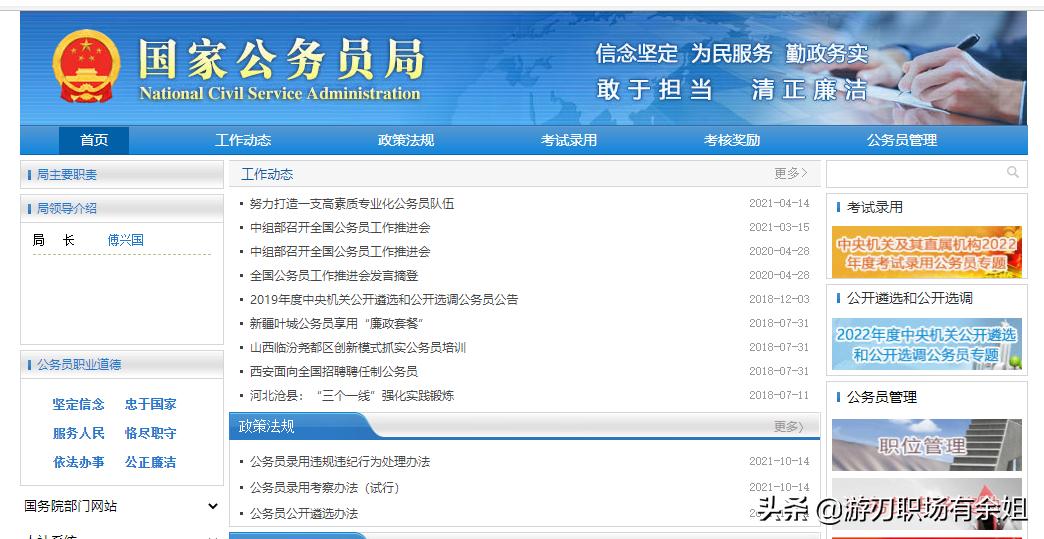Open policy 公务员录用违规违纪行为处理办法
Image resolution: width=1044 pixels, height=539 pixels.
[x=340, y=461]
